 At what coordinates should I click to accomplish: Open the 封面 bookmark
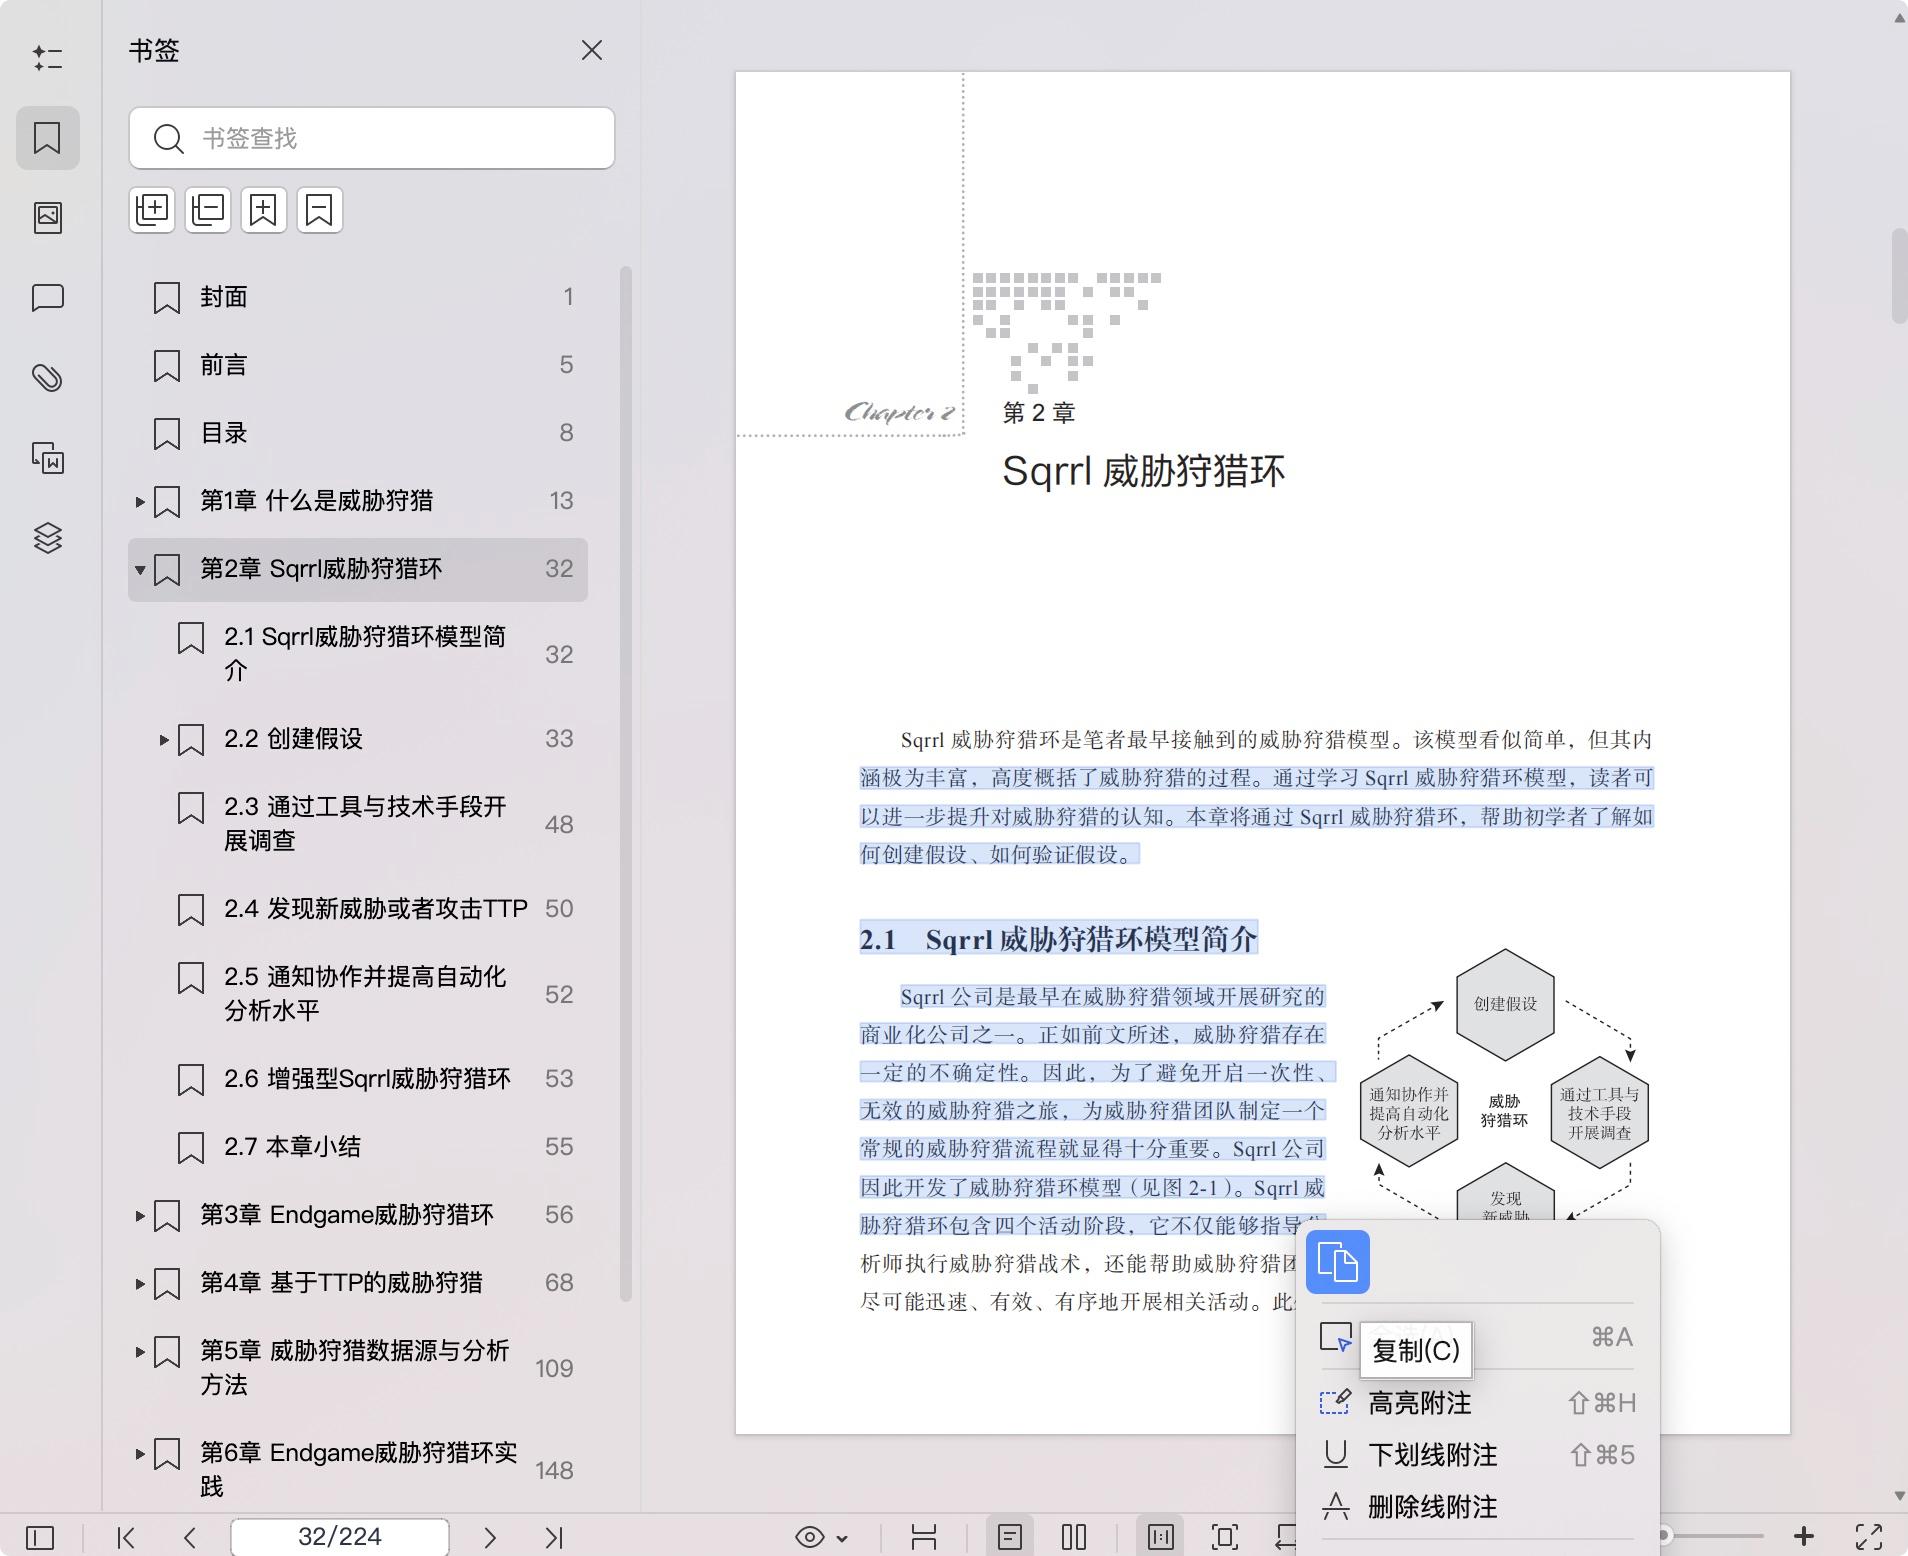357,297
